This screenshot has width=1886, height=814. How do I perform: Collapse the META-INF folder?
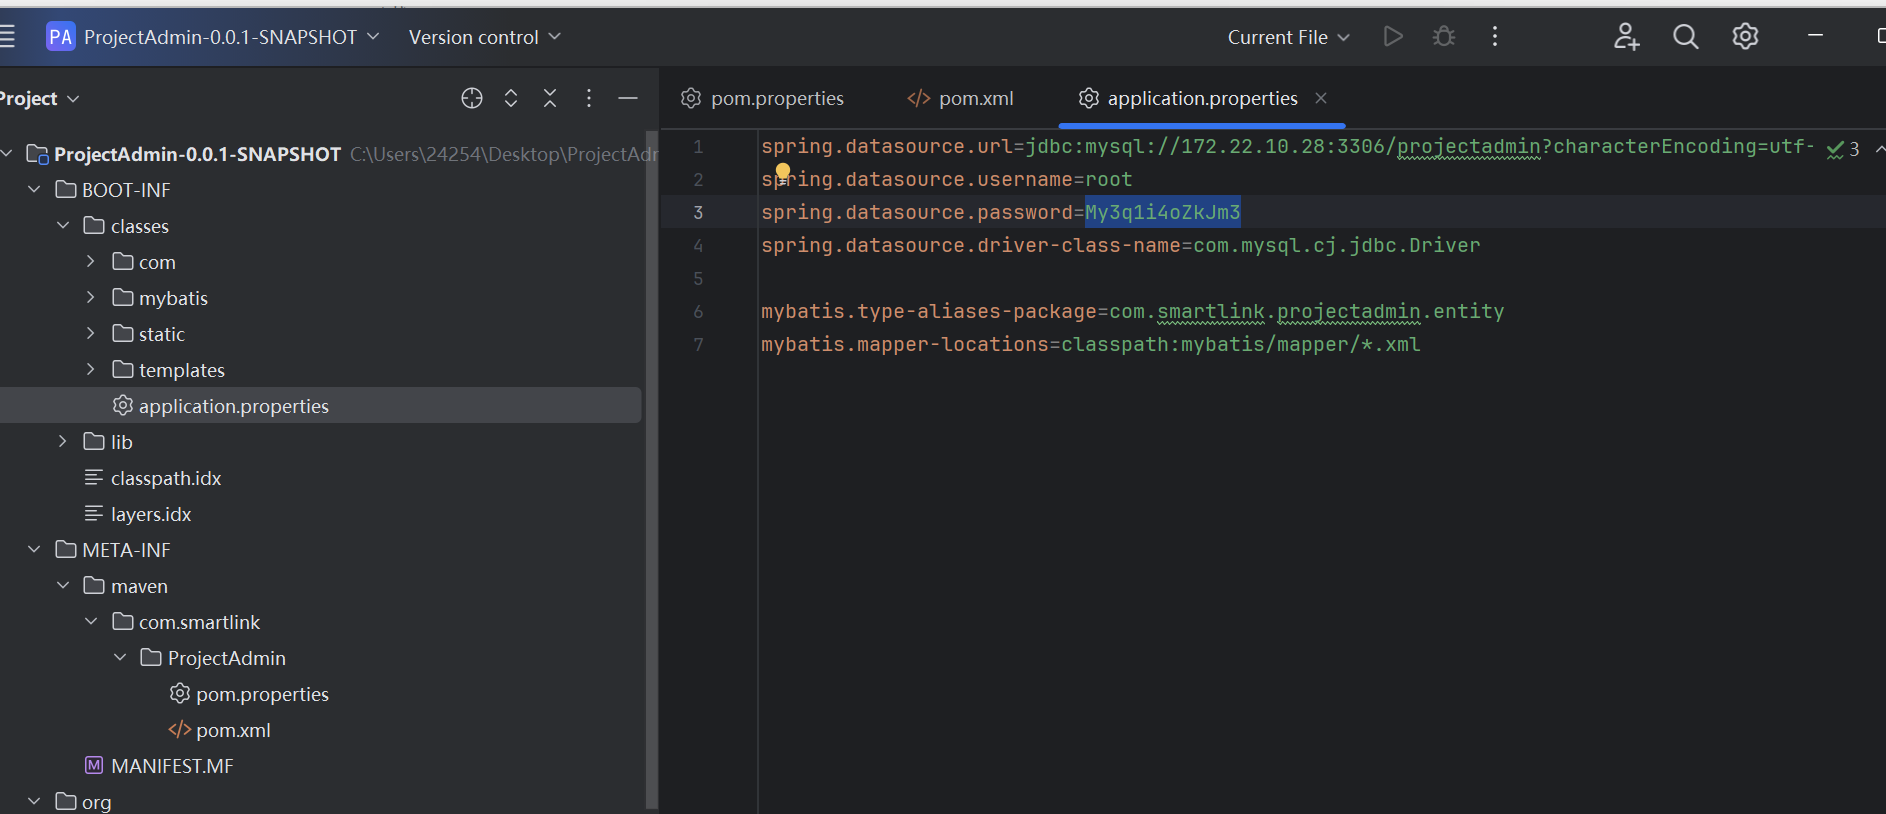34,550
